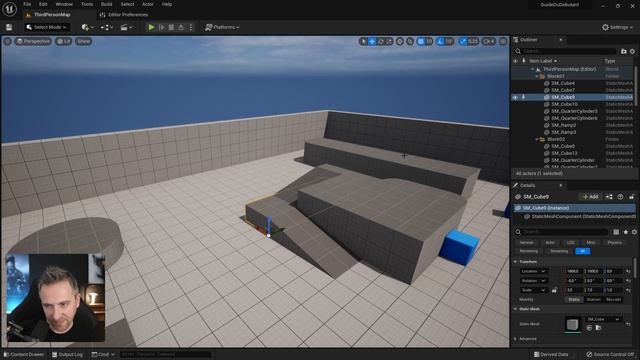The image size is (640, 360).
Task: Select the Physics filter in Details
Action: 614,242
